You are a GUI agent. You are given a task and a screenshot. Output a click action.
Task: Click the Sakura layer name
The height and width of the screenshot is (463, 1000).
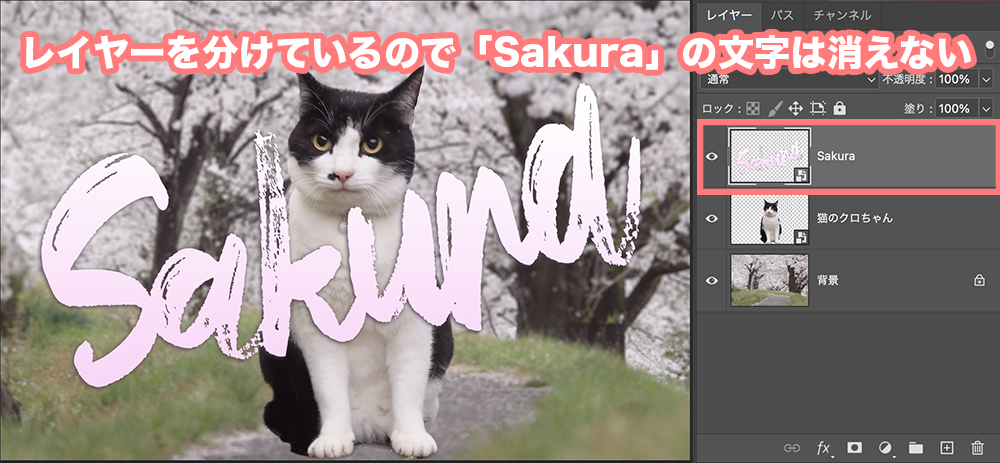(836, 156)
